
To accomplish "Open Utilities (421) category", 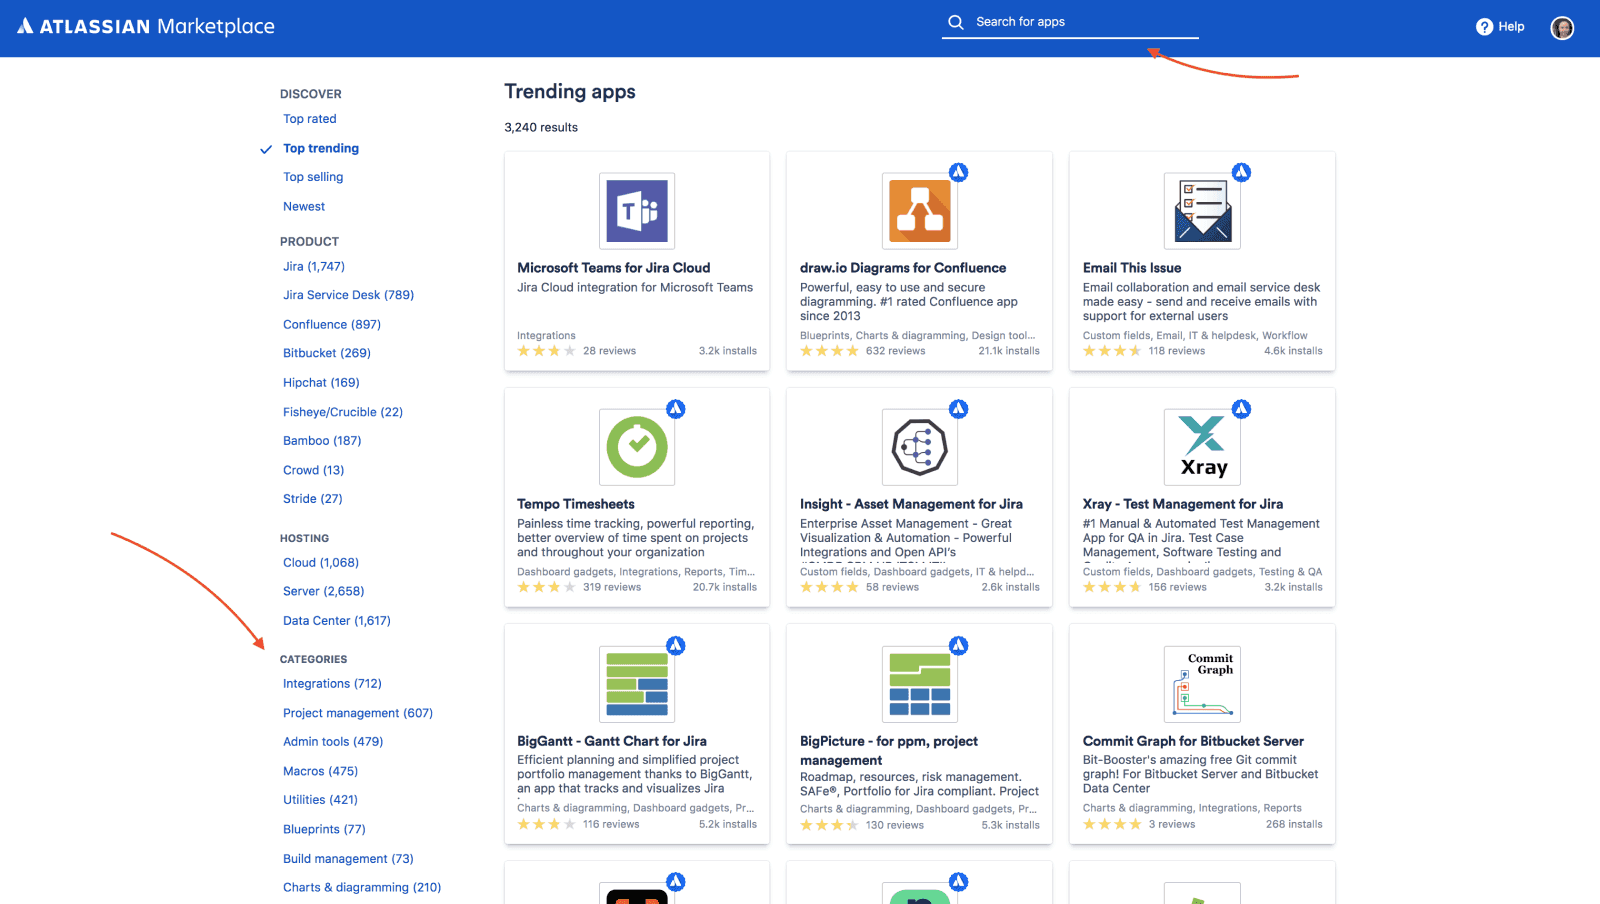I will coord(320,800).
